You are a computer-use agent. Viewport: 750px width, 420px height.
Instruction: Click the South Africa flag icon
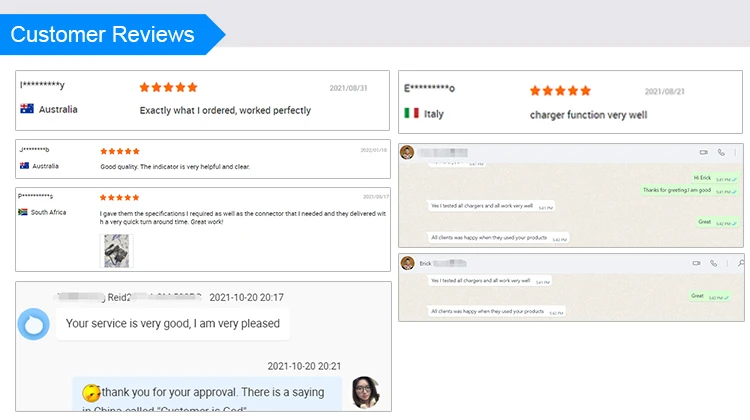coord(22,212)
